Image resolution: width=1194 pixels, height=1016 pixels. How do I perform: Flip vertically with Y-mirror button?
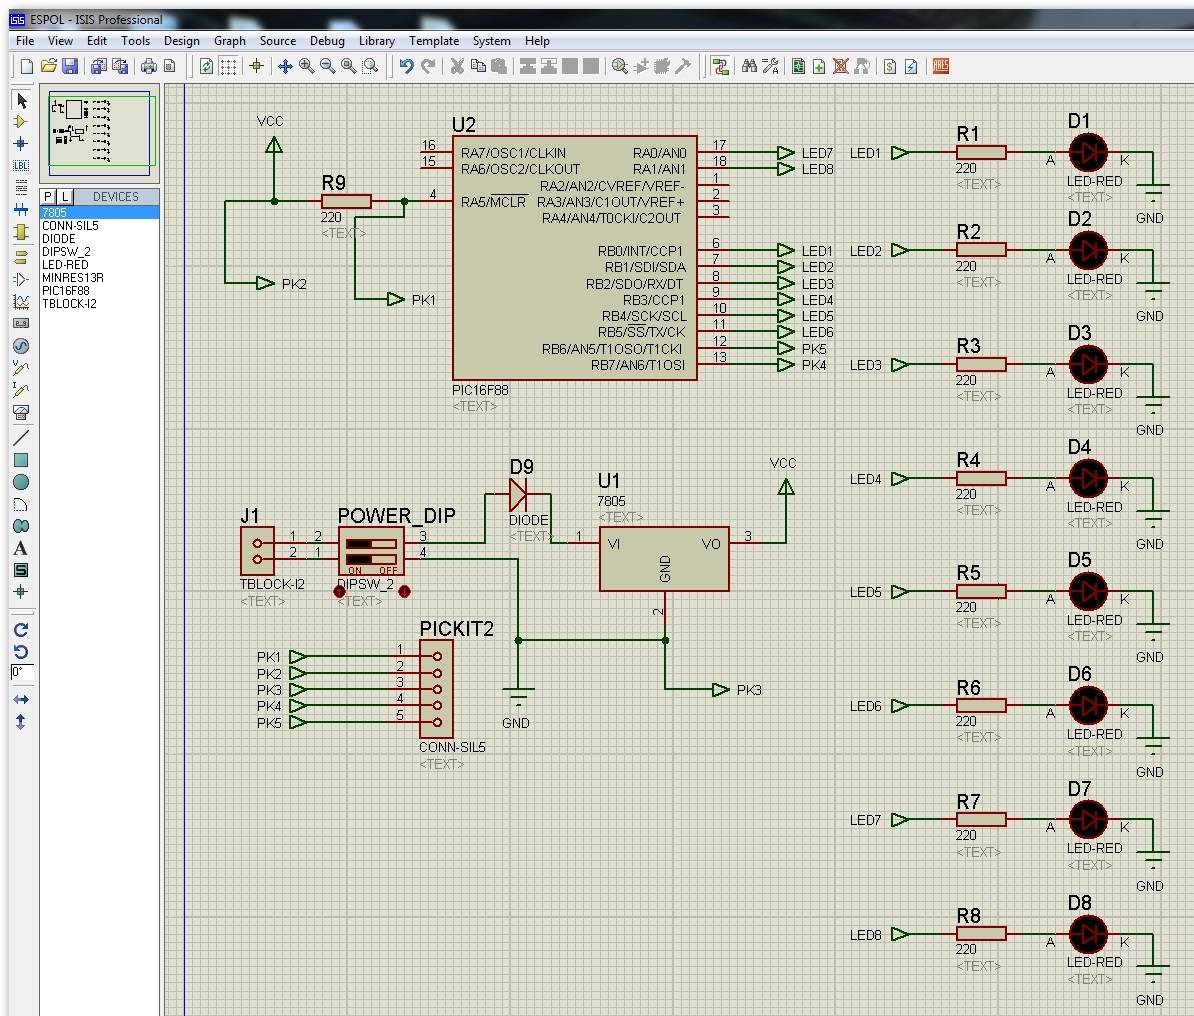pos(21,721)
